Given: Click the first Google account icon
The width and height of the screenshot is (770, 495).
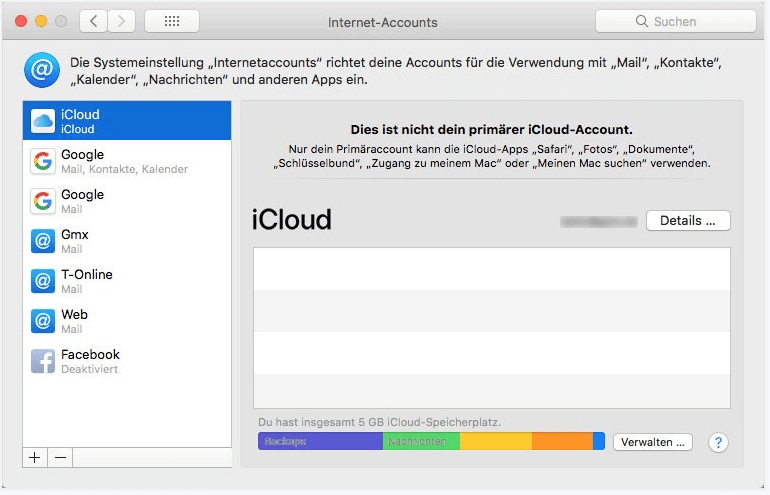Looking at the screenshot, I should pos(42,161).
